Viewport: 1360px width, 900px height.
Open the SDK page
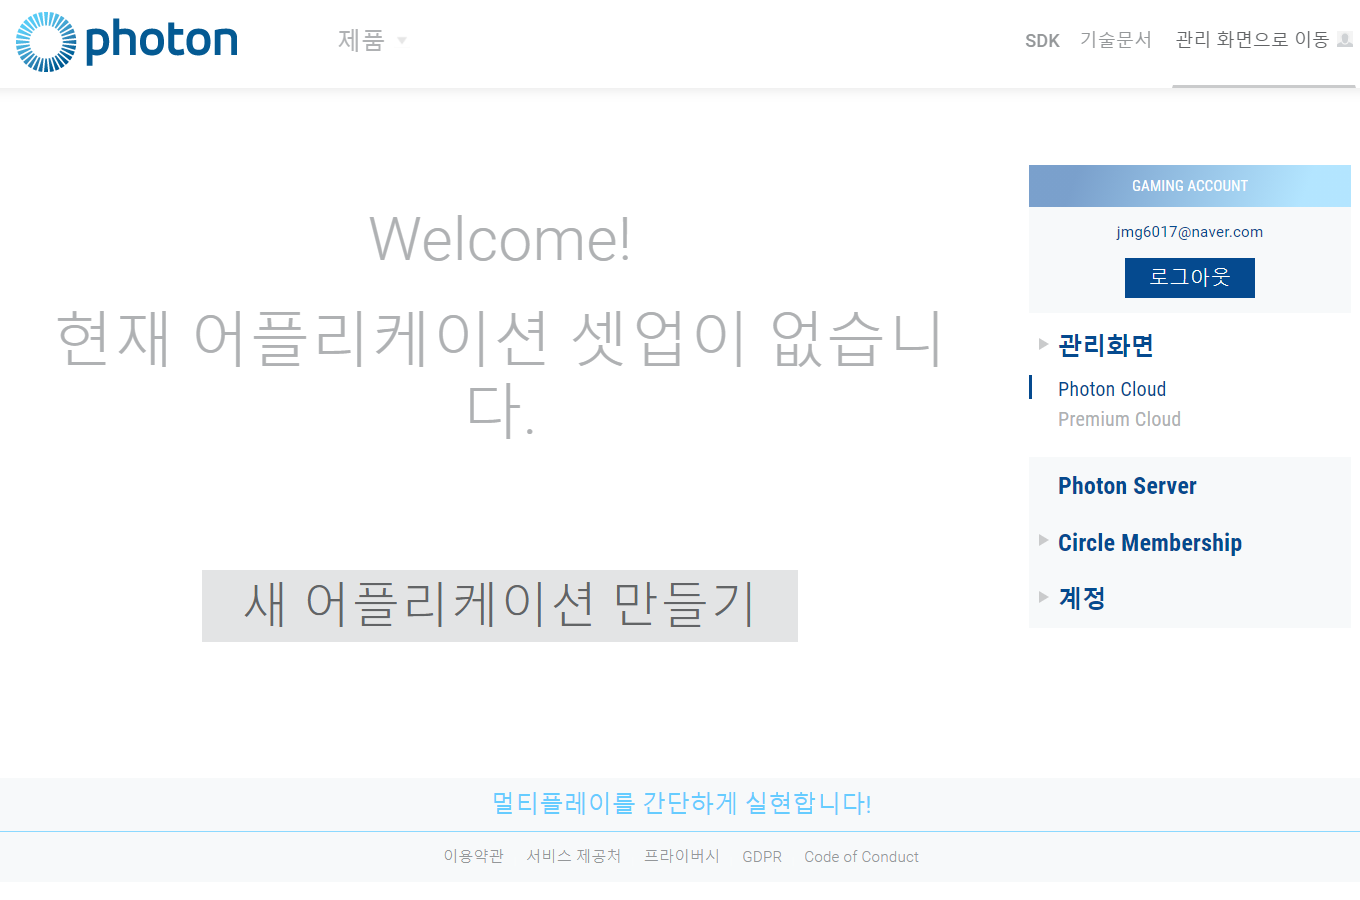point(1042,41)
